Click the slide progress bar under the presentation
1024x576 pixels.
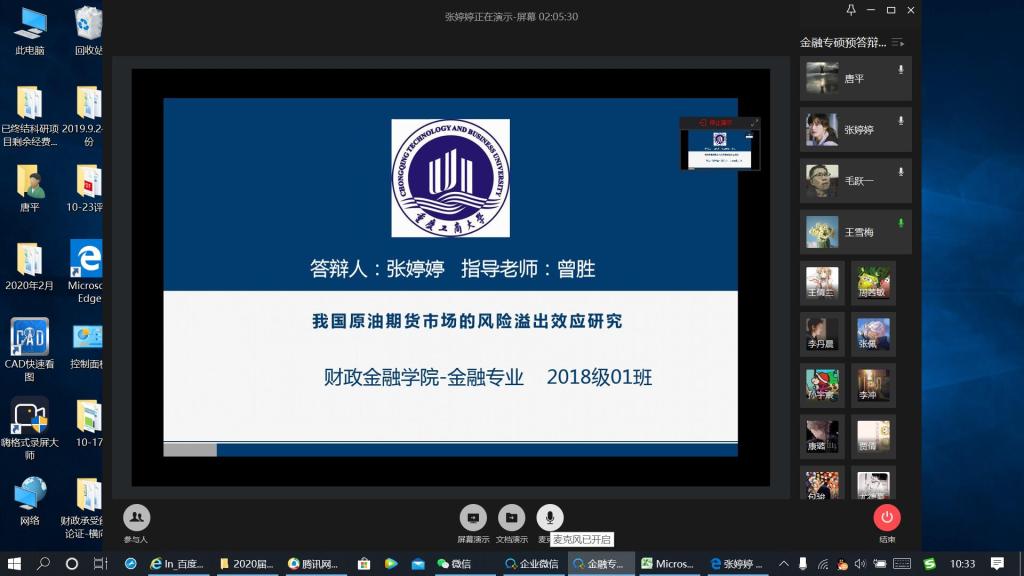click(450, 450)
